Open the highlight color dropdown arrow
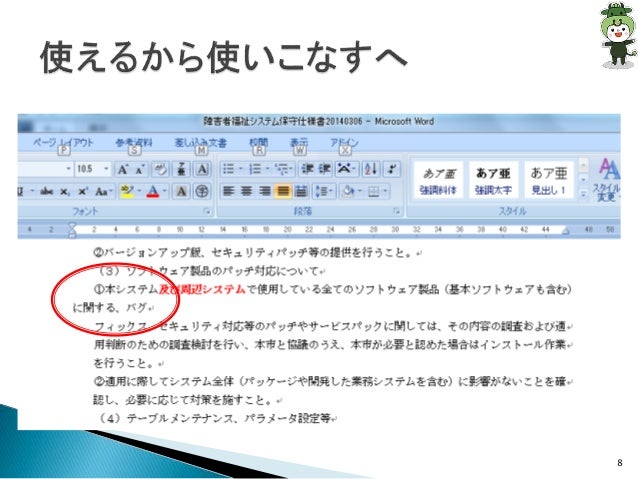Image resolution: width=638 pixels, height=479 pixels. pyautogui.click(x=140, y=191)
